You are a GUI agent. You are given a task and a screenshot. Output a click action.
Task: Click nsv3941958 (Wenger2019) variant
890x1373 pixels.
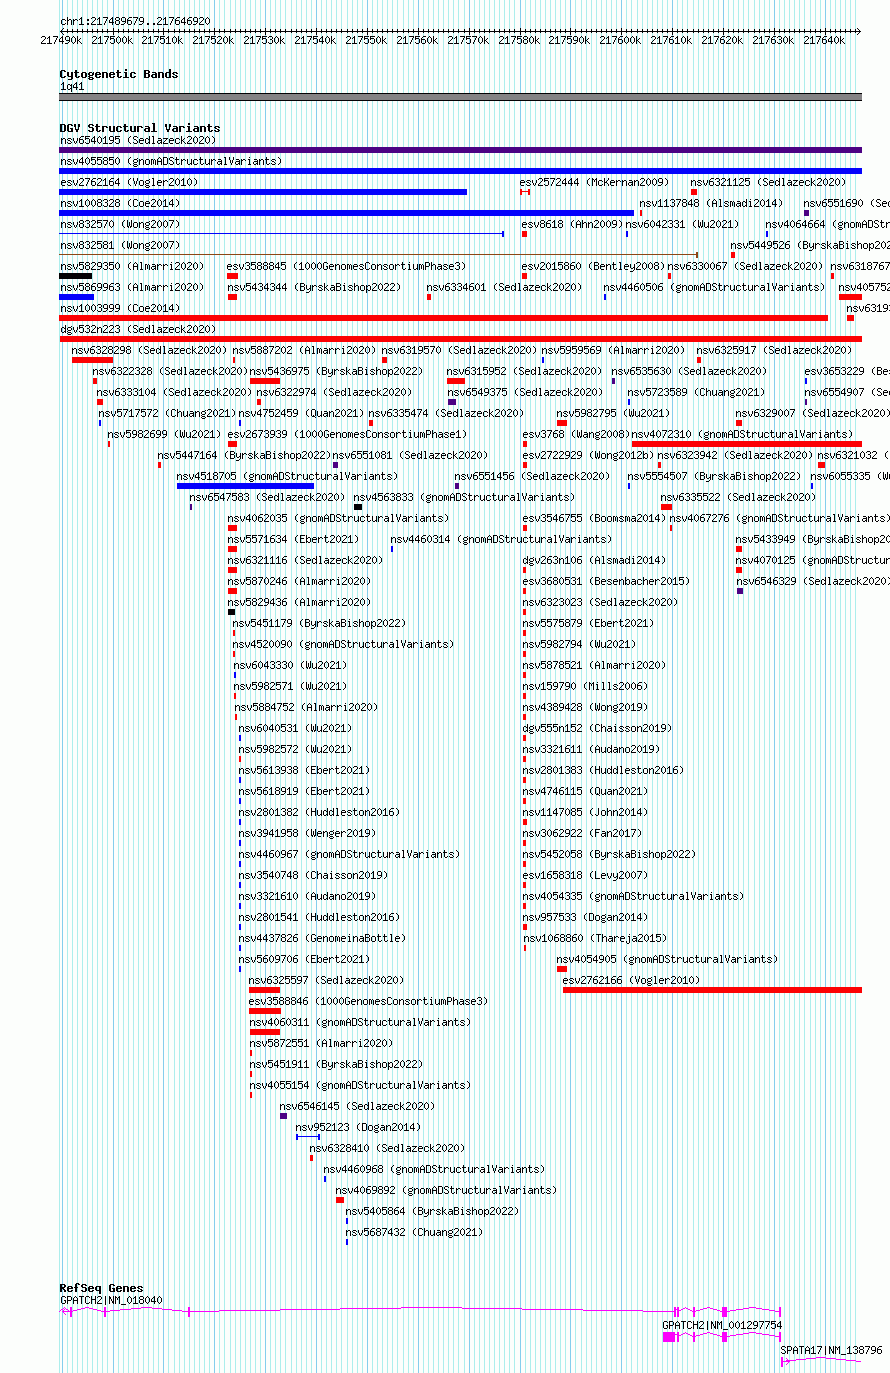point(240,843)
